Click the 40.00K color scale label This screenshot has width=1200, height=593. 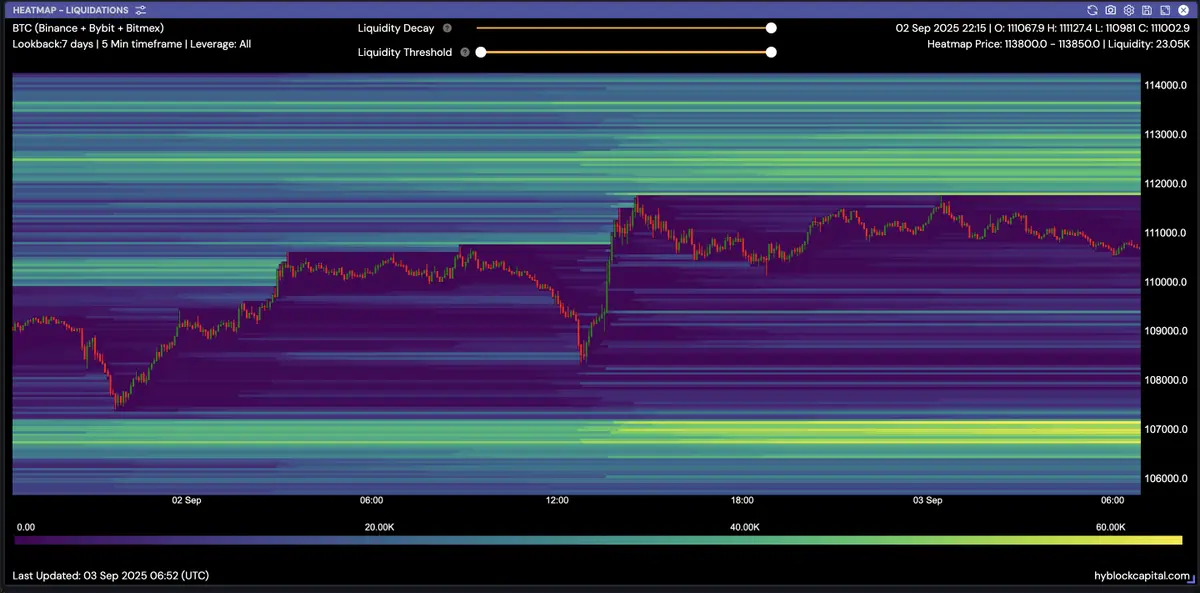[x=744, y=526]
